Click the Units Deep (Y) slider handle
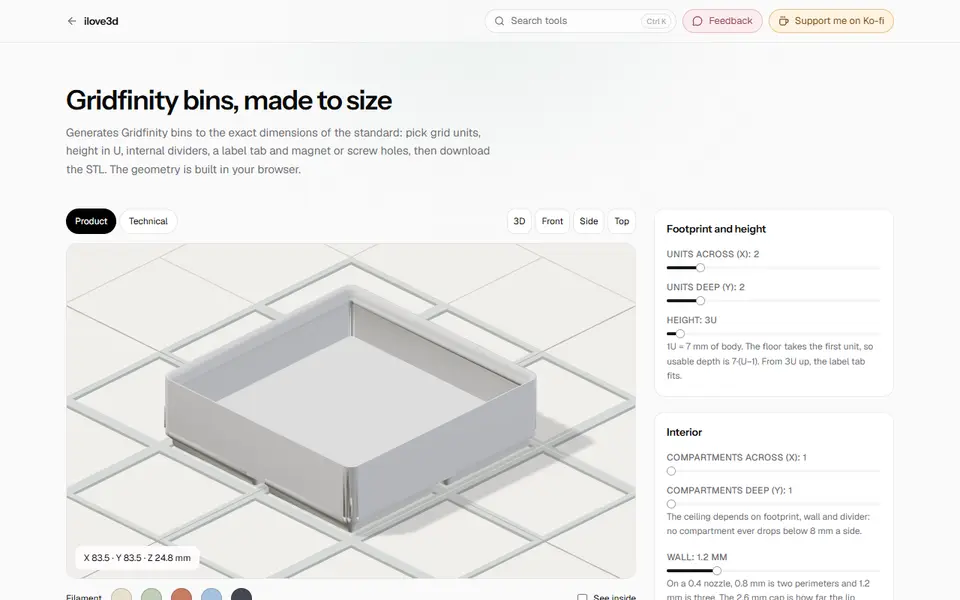Screen dimensions: 960x600 (x=700, y=301)
